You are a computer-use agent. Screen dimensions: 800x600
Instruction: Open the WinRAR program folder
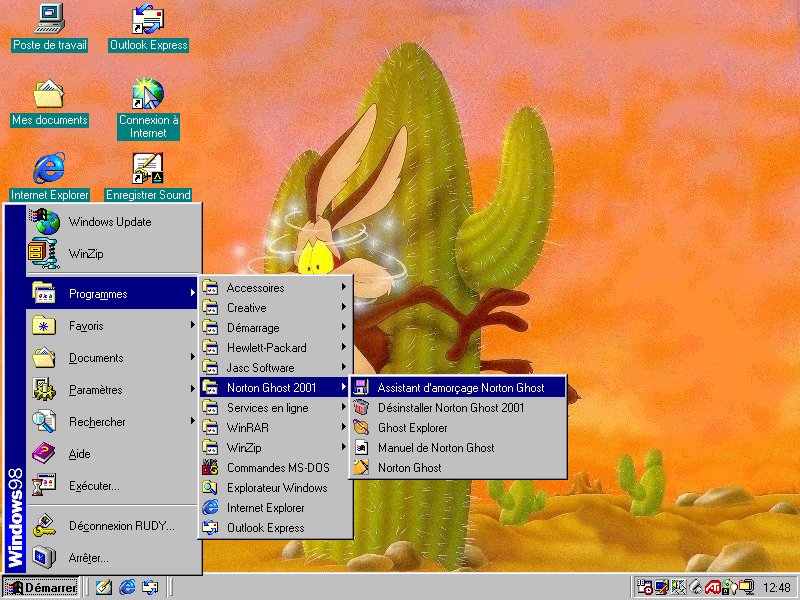(276, 428)
